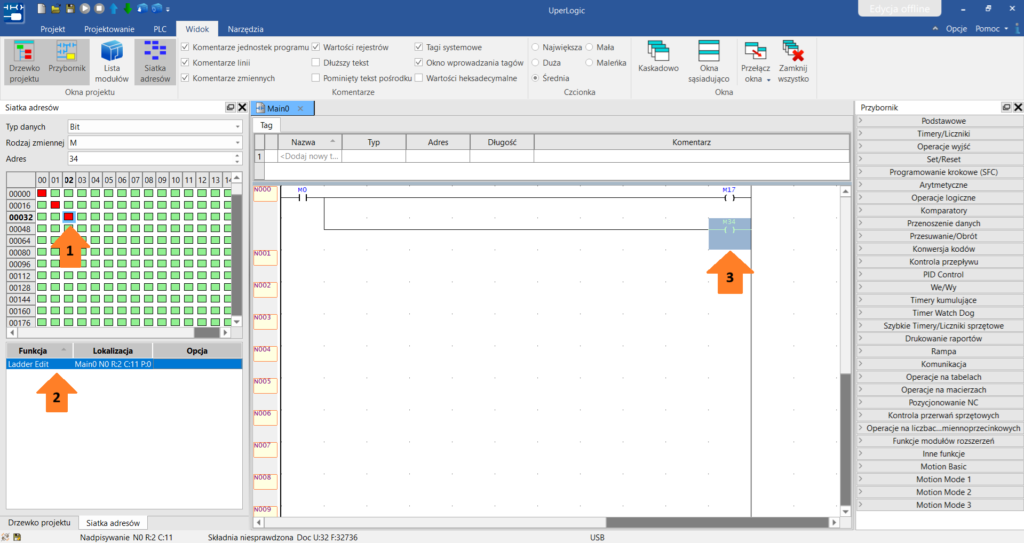Expand Komunikacja toolbox category

[939, 364]
